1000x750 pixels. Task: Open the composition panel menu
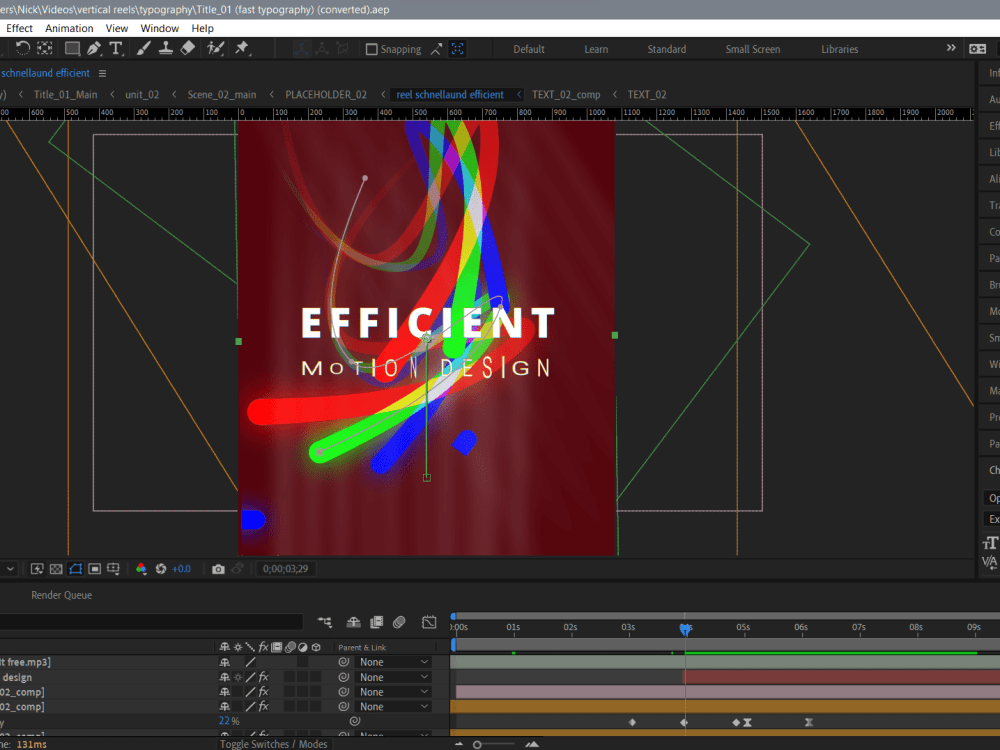[102, 73]
